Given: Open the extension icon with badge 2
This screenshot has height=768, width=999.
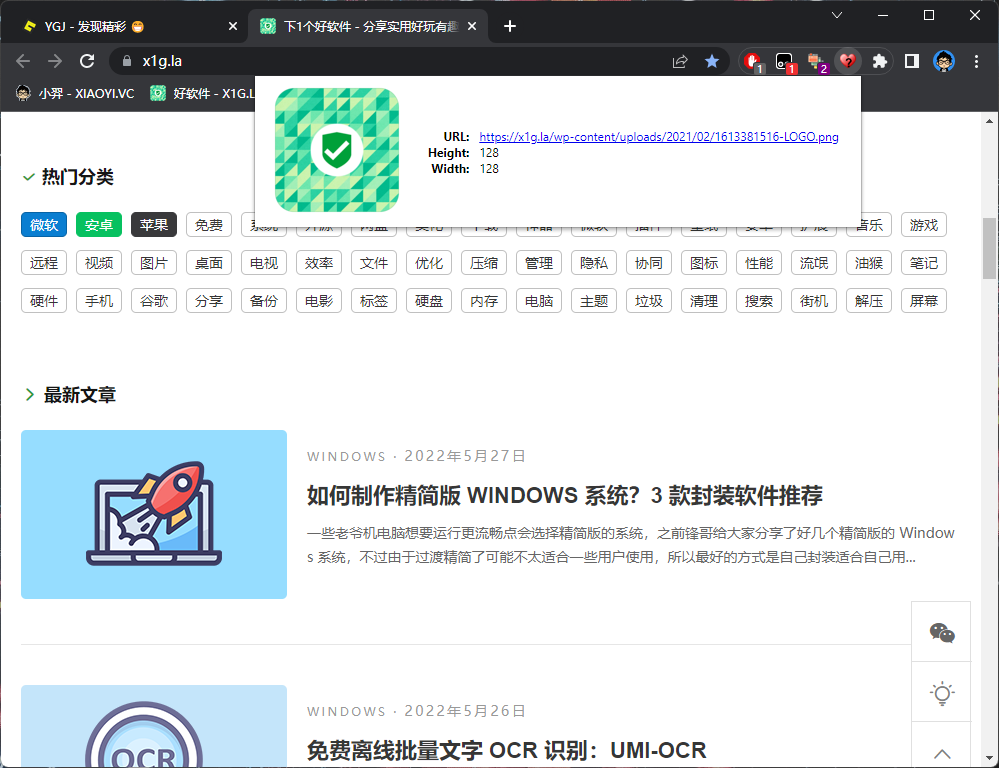Looking at the screenshot, I should point(815,61).
